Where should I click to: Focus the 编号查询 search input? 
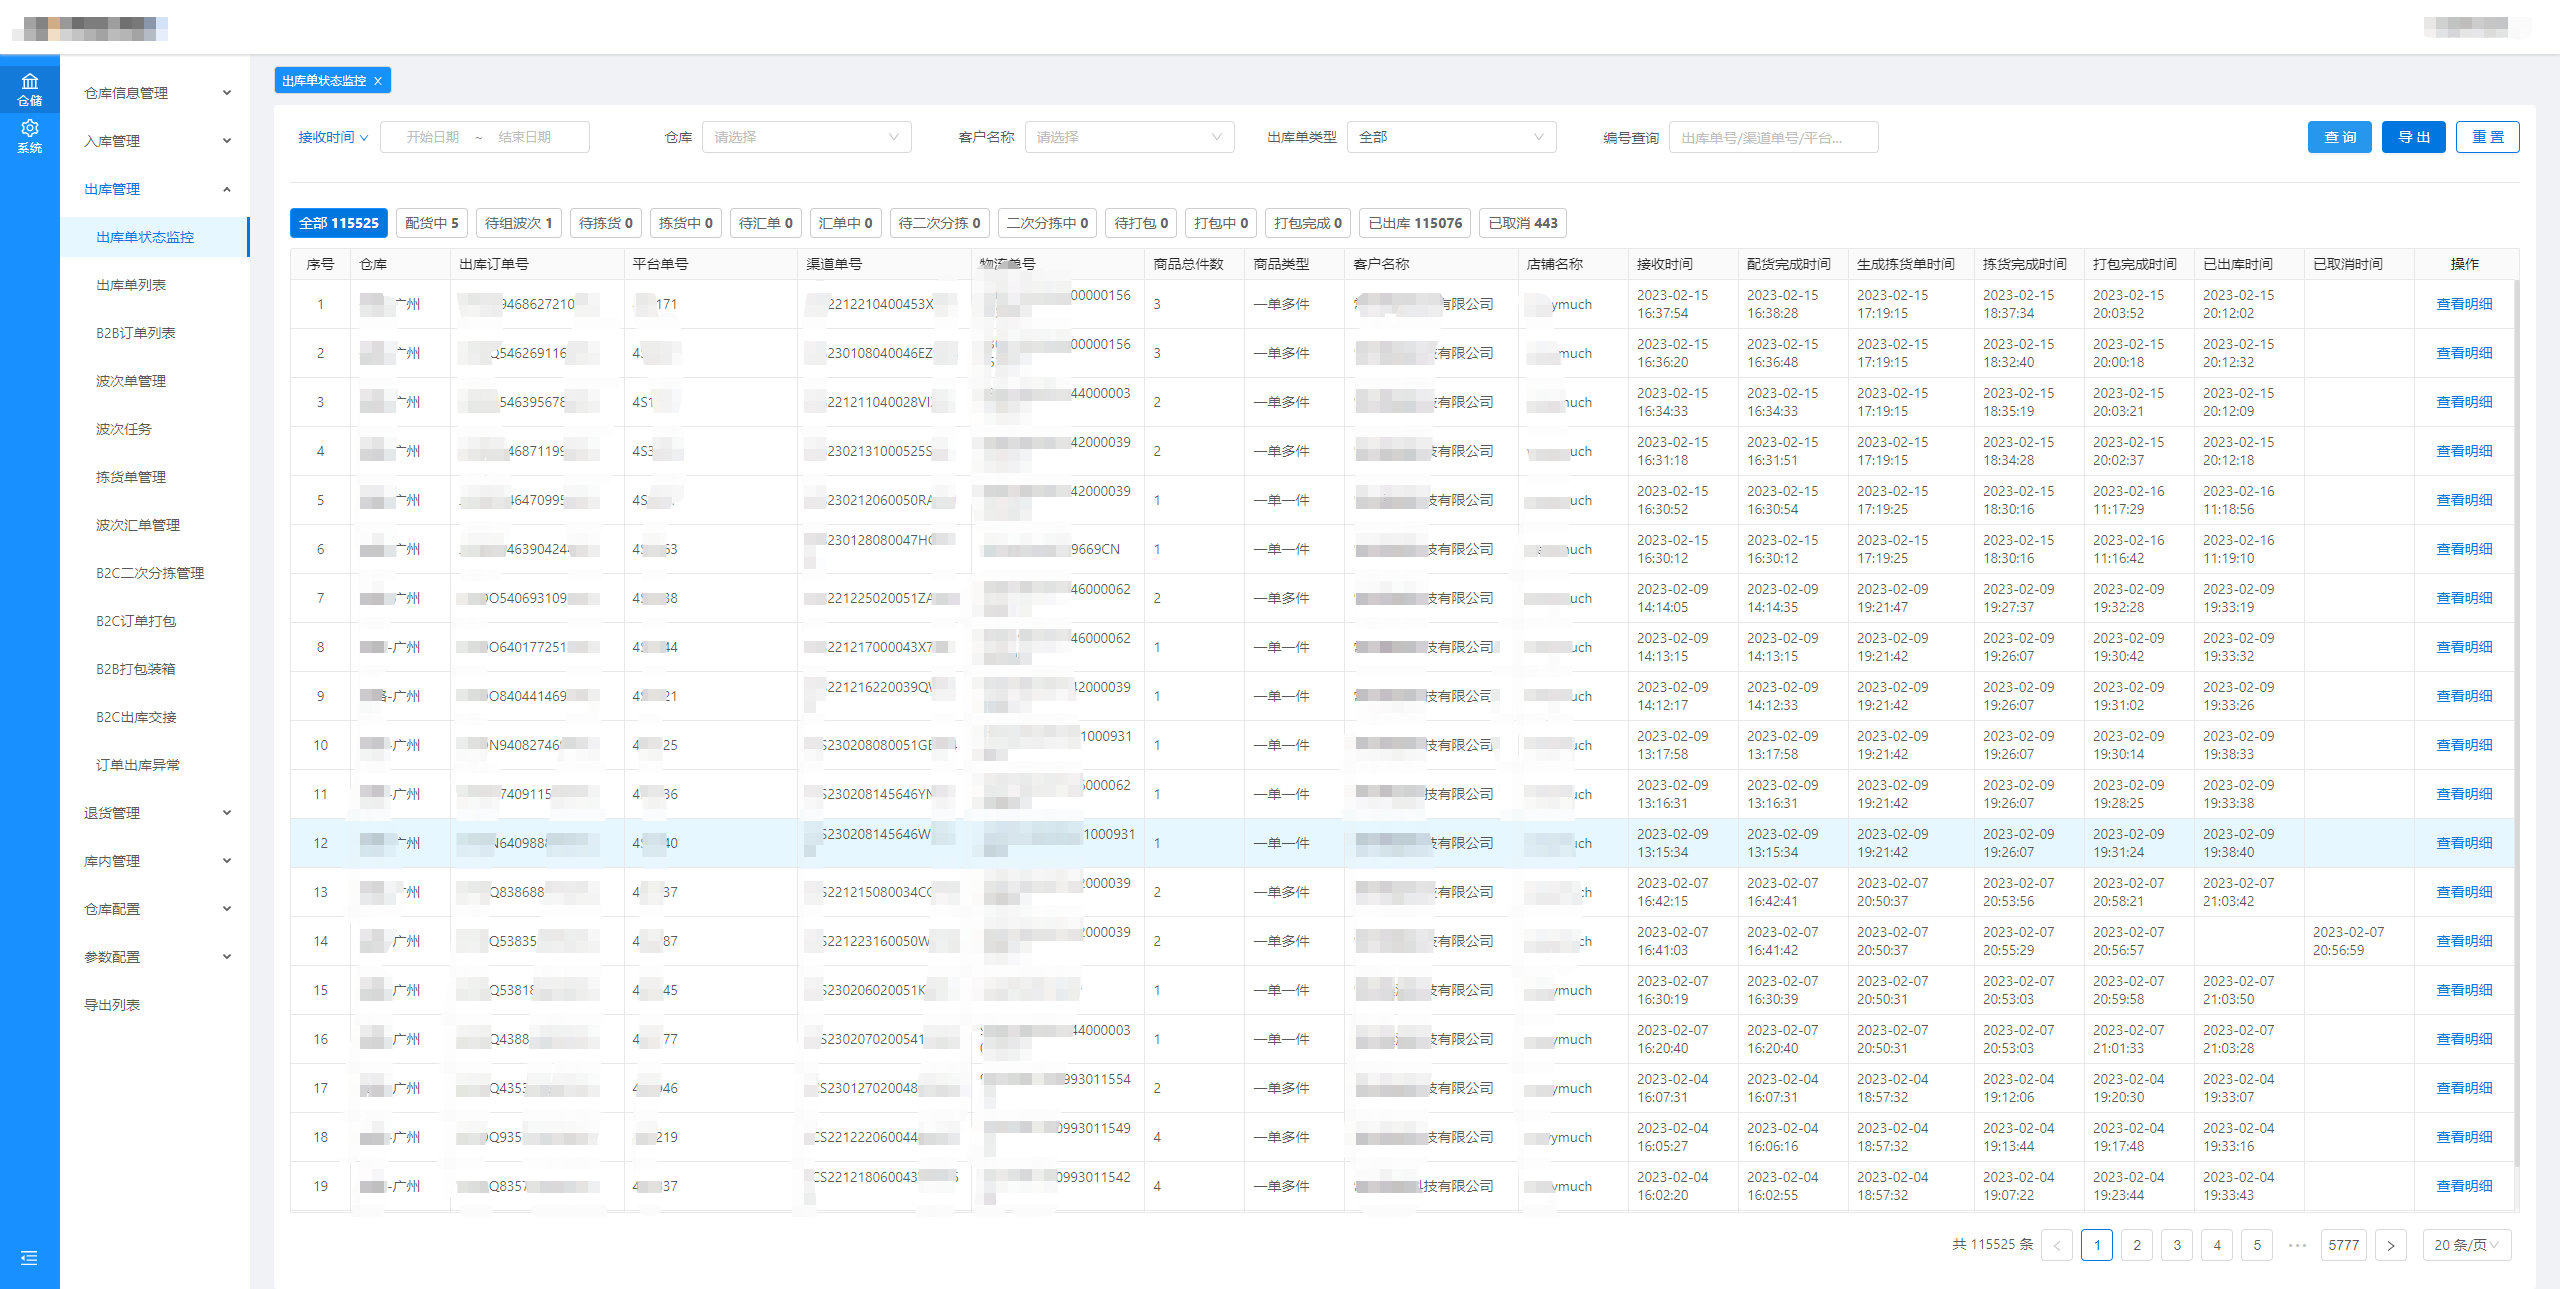(x=1773, y=137)
